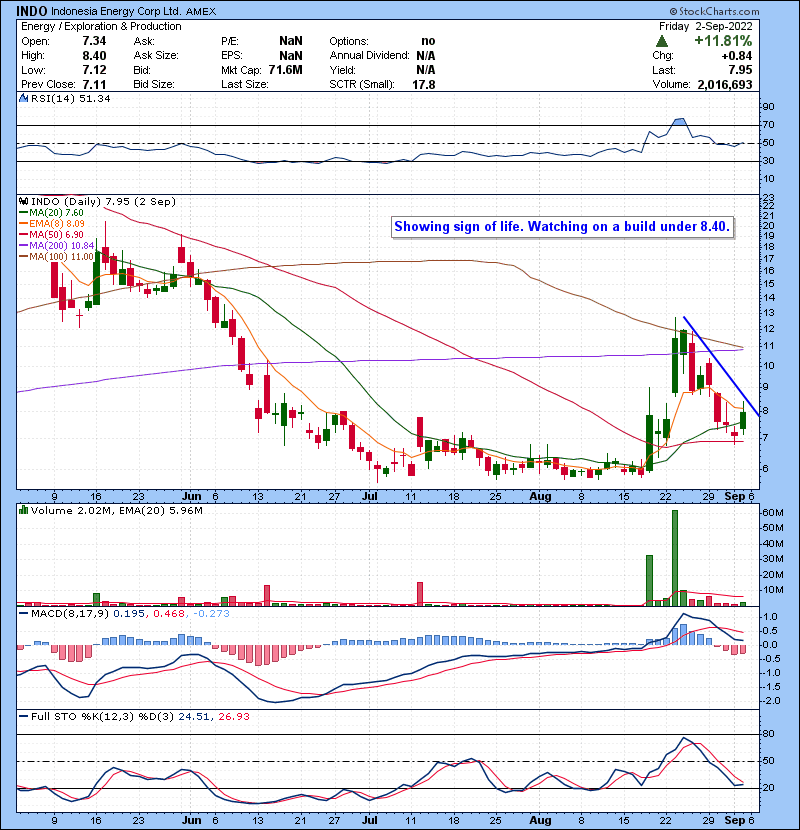Click the Last price value 7.95 in the header
This screenshot has width=800, height=830.
point(740,70)
